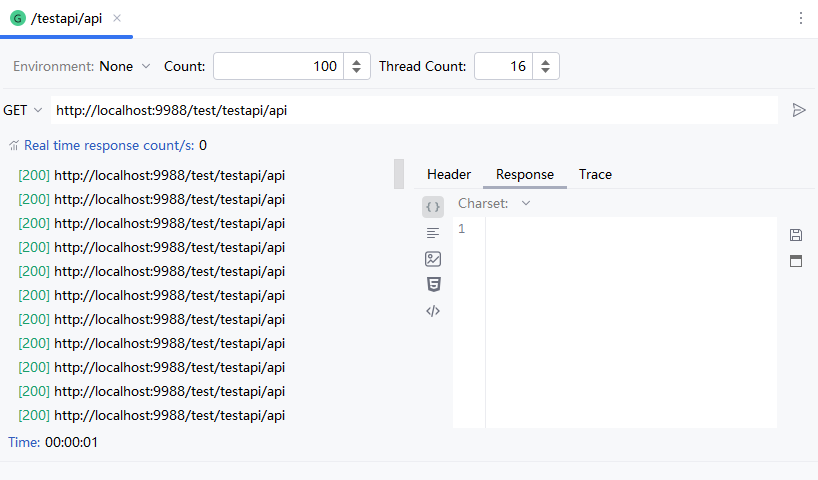Select the Response tab
Screen dimensions: 818x480
pyautogui.click(x=524, y=174)
